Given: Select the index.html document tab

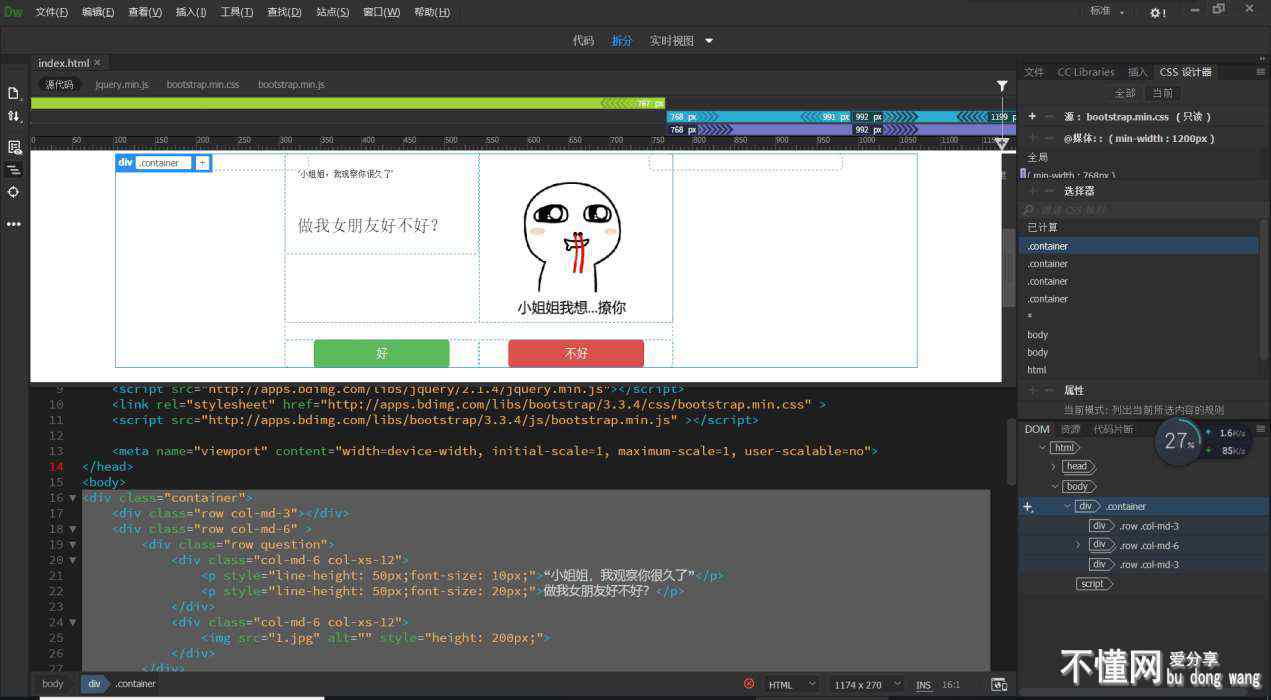Looking at the screenshot, I should coord(64,63).
